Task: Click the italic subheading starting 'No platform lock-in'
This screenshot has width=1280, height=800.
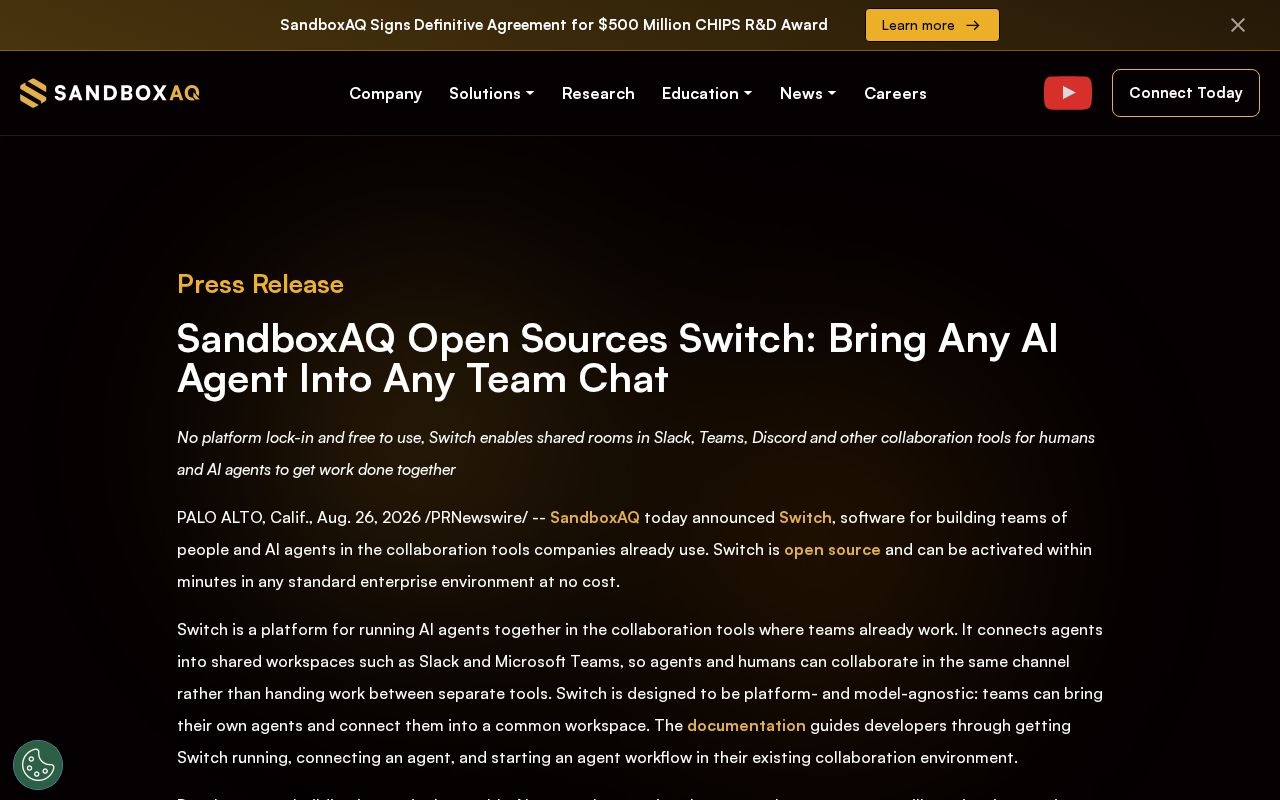Action: 636,453
